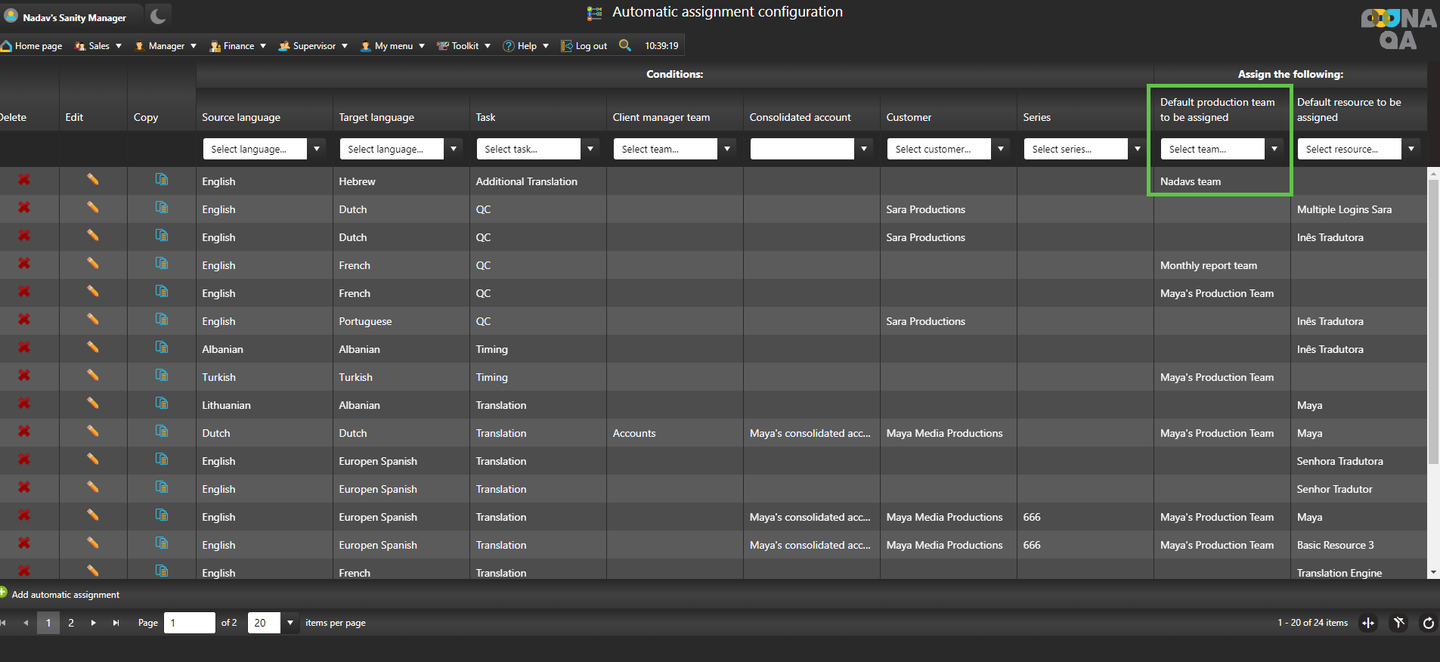Open the Source language filter dropdown

coord(317,149)
